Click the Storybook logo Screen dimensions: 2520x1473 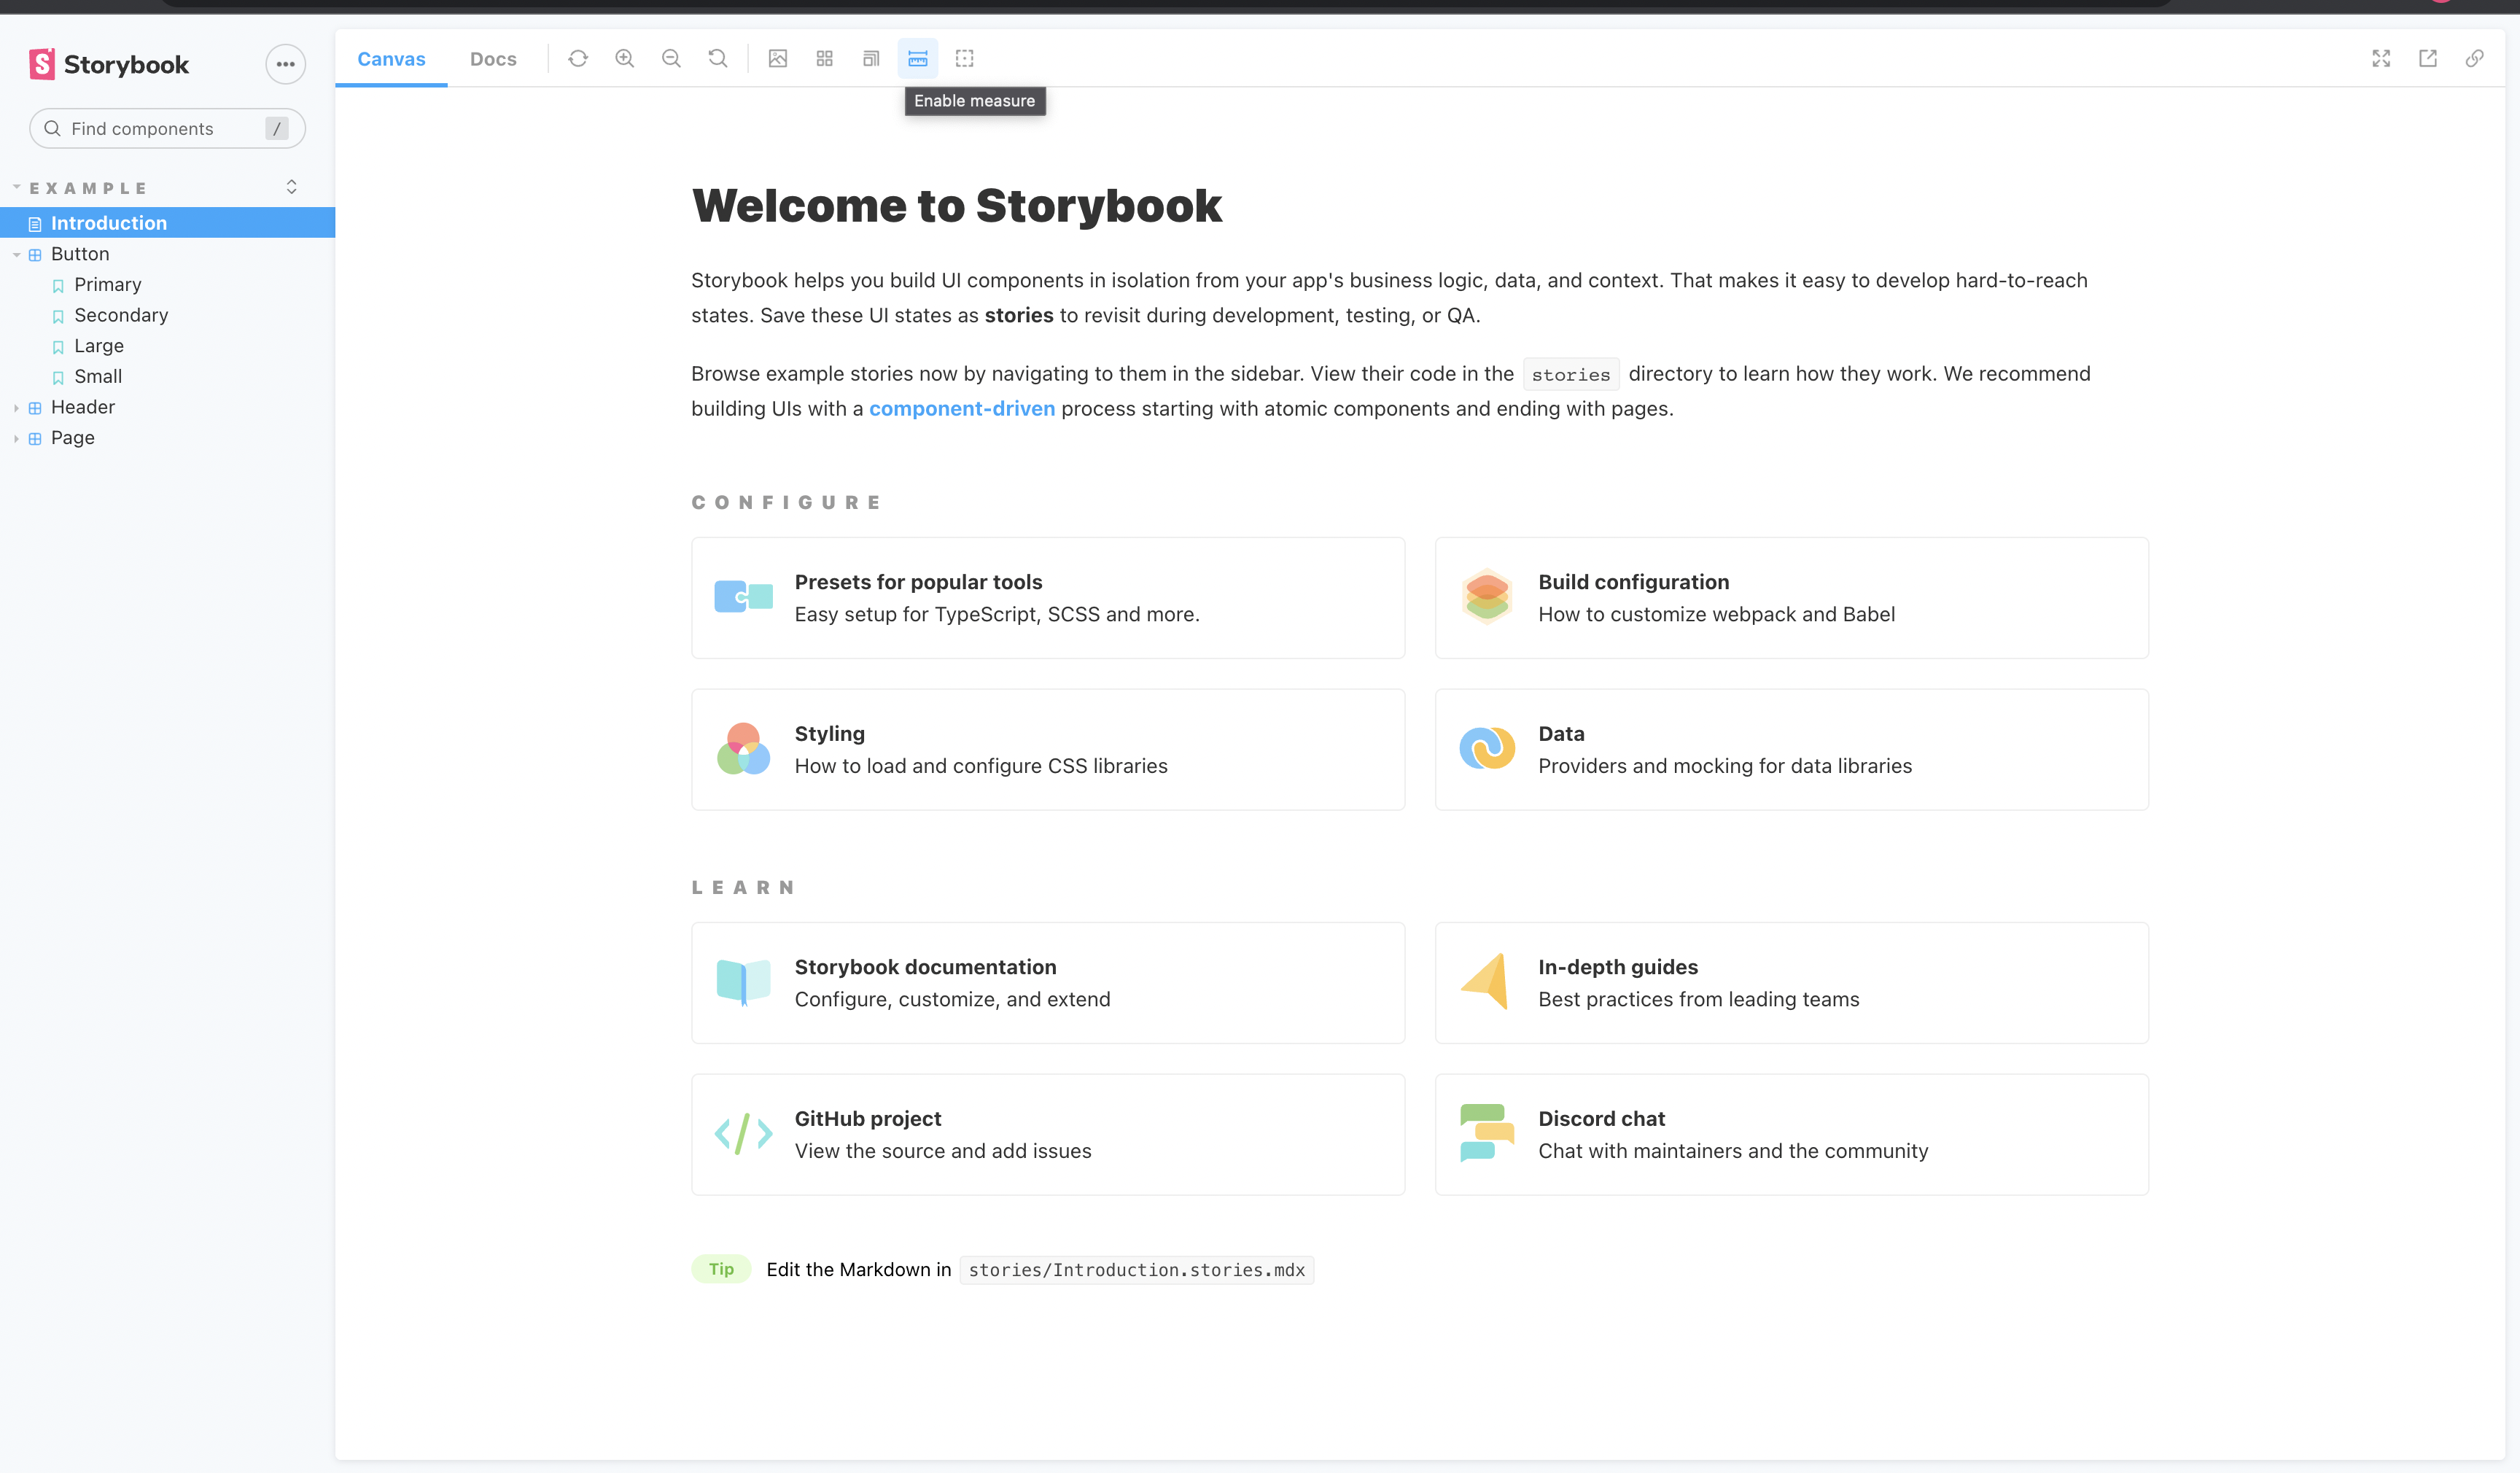[x=109, y=64]
